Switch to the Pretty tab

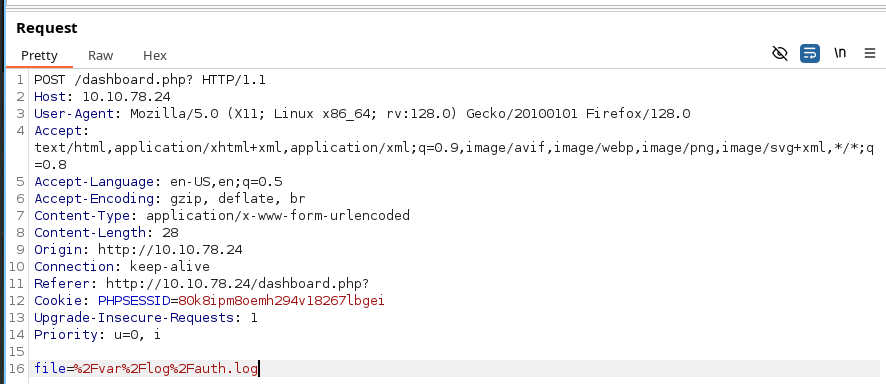tap(39, 55)
